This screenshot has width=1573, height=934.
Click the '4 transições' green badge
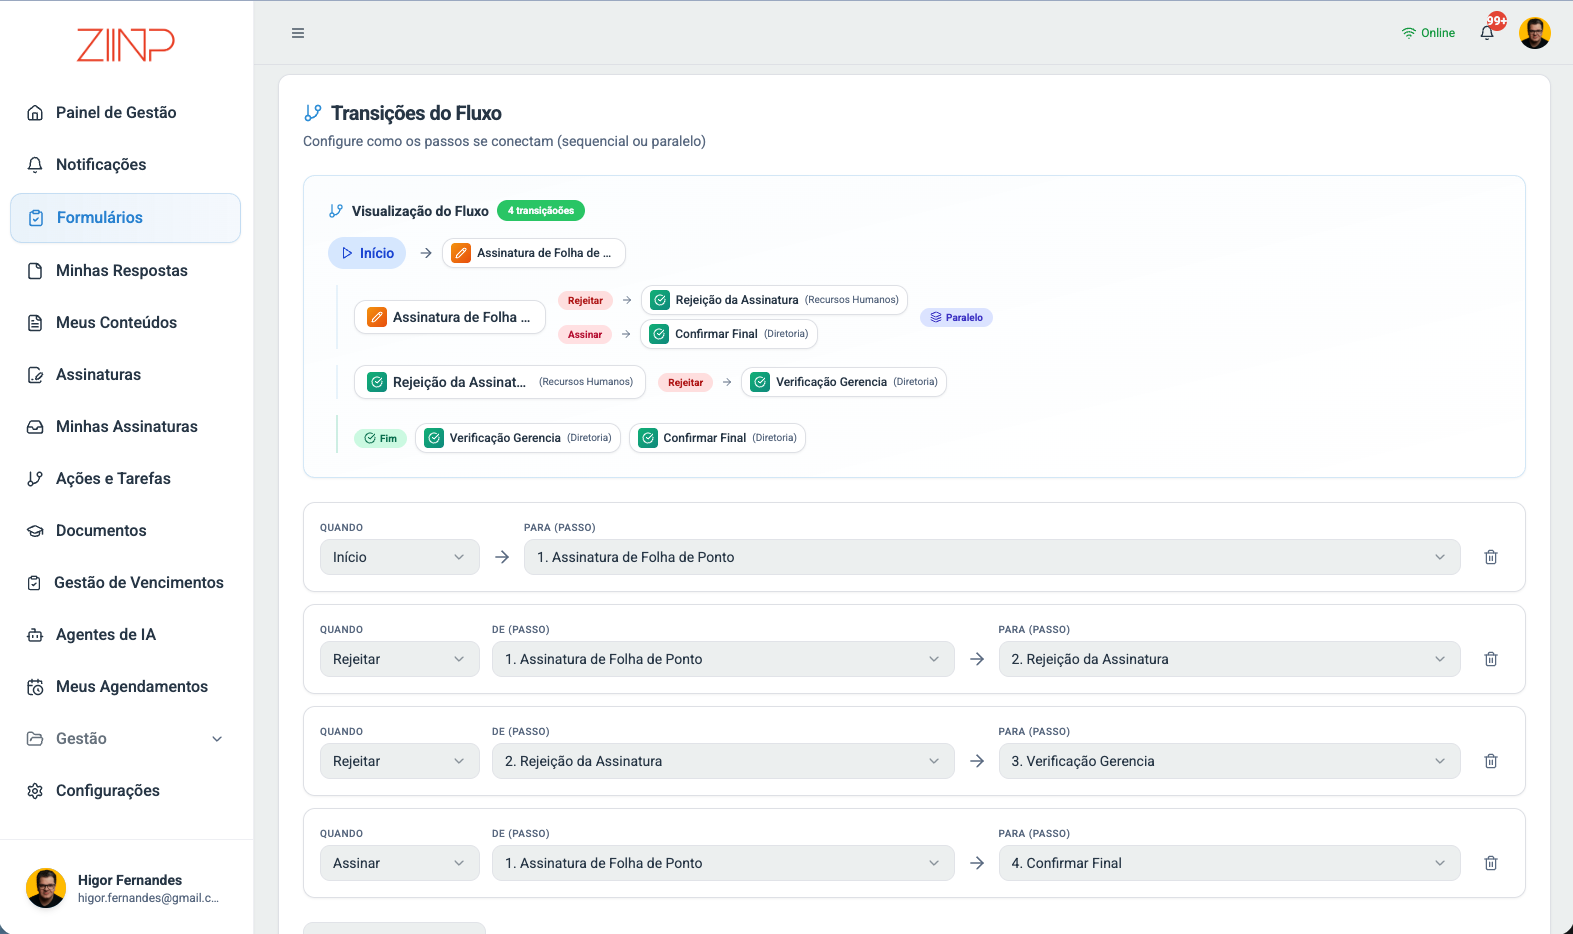coord(541,210)
